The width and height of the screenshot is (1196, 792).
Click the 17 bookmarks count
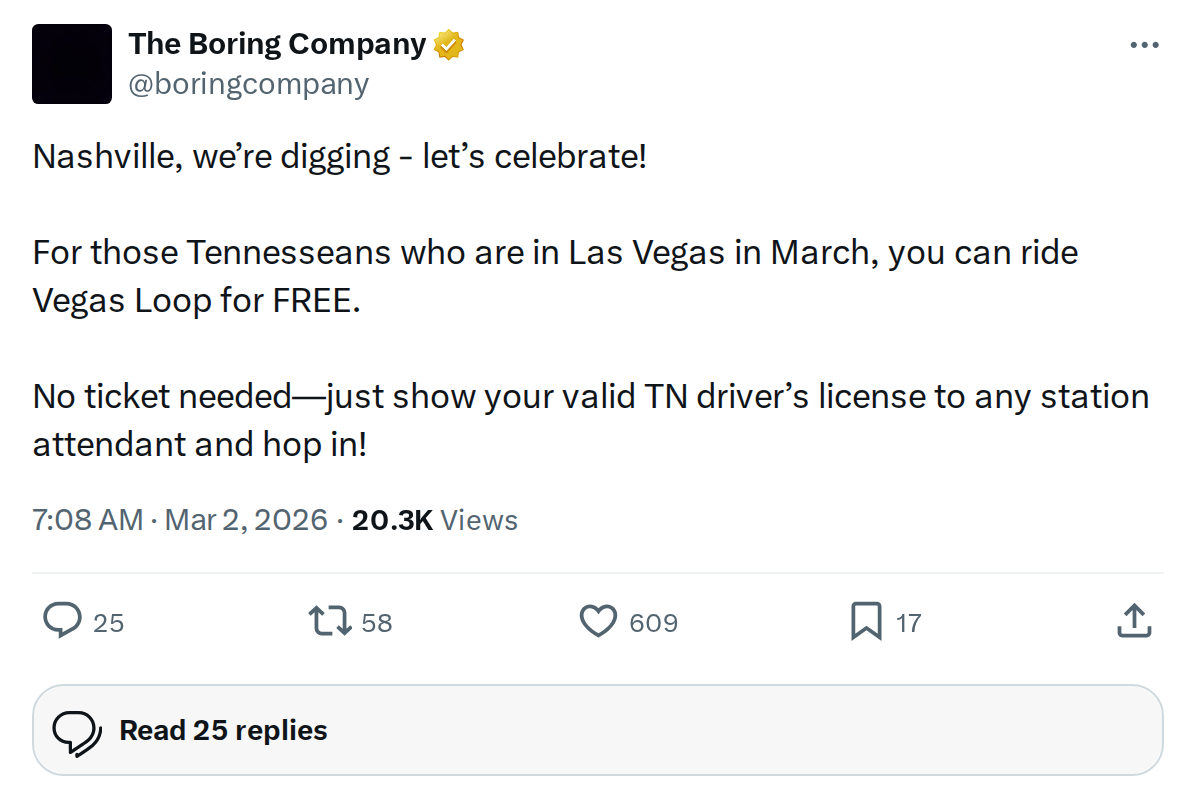[906, 624]
